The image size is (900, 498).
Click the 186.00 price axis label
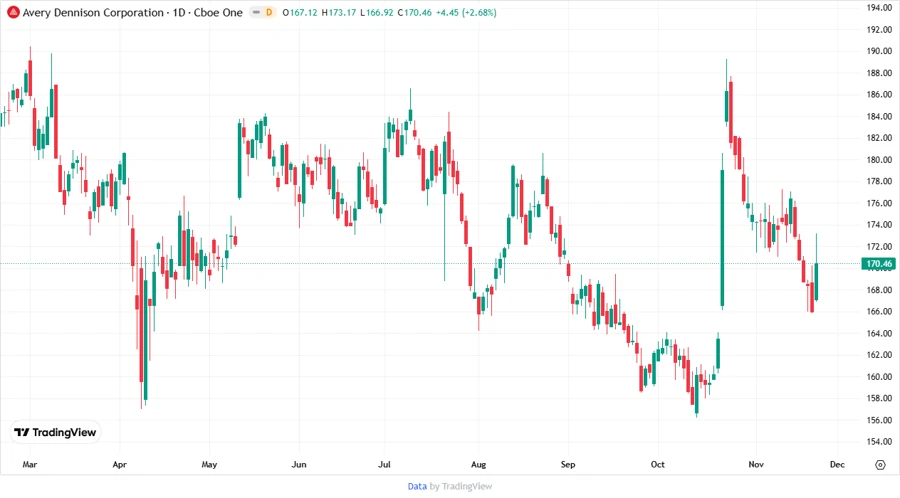(x=879, y=94)
